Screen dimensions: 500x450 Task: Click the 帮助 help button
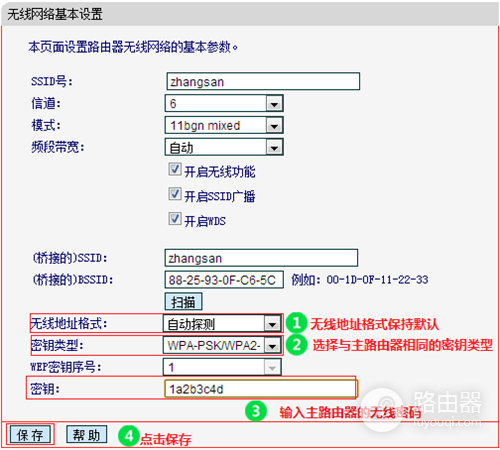pos(86,434)
